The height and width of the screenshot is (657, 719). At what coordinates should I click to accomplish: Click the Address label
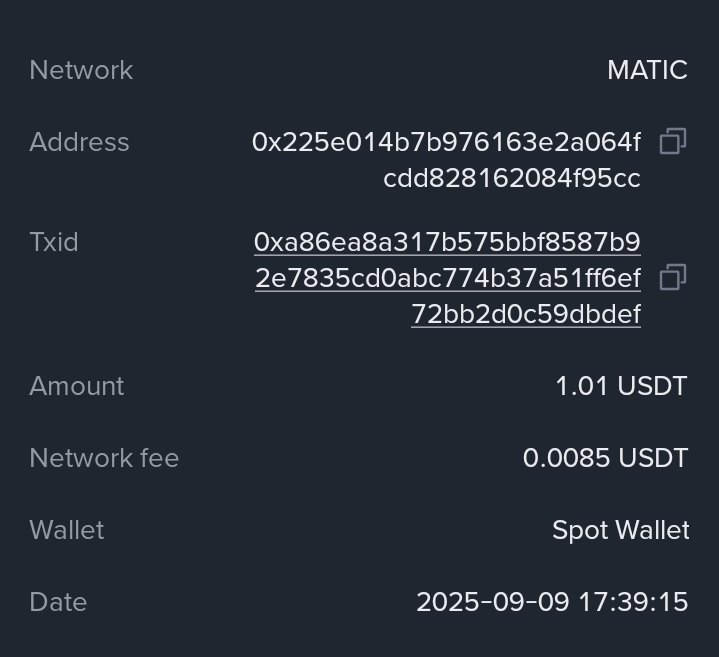point(79,142)
